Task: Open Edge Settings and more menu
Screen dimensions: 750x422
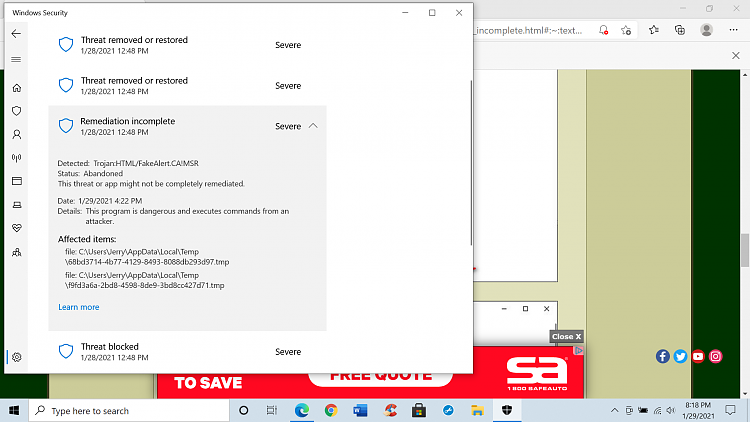Action: (x=733, y=30)
